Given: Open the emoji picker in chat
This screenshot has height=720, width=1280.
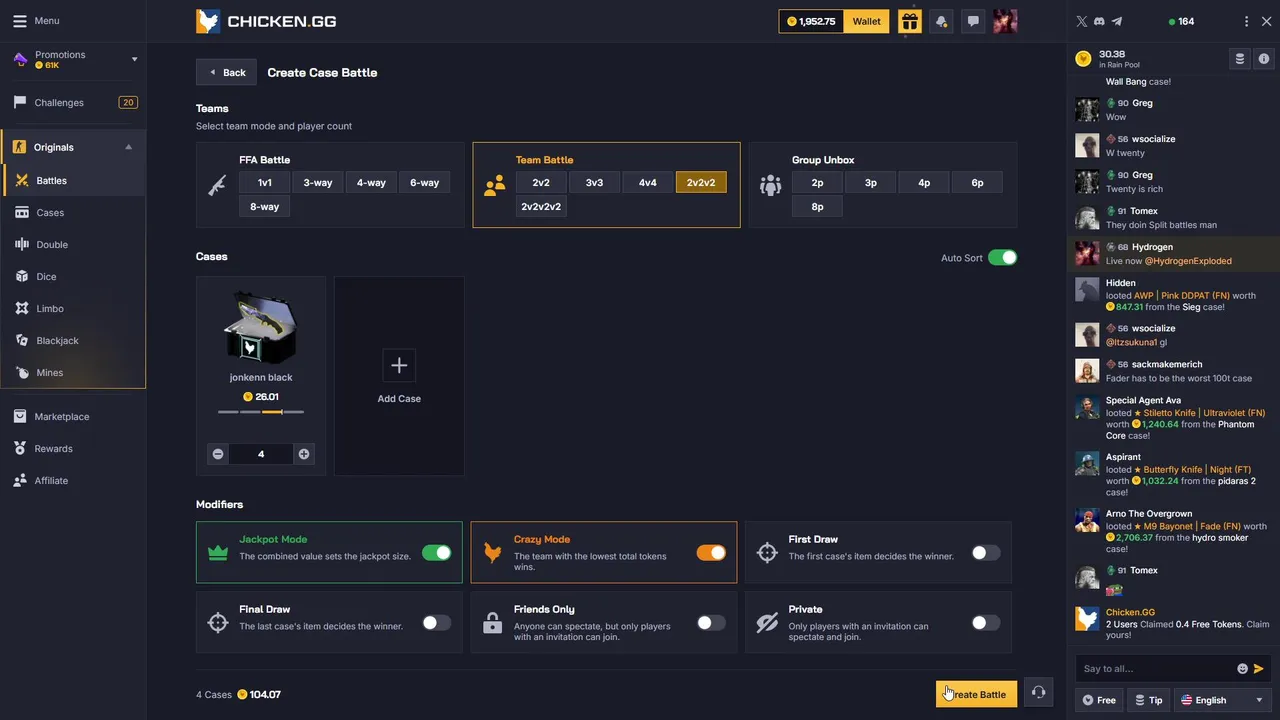Looking at the screenshot, I should click(x=1243, y=669).
